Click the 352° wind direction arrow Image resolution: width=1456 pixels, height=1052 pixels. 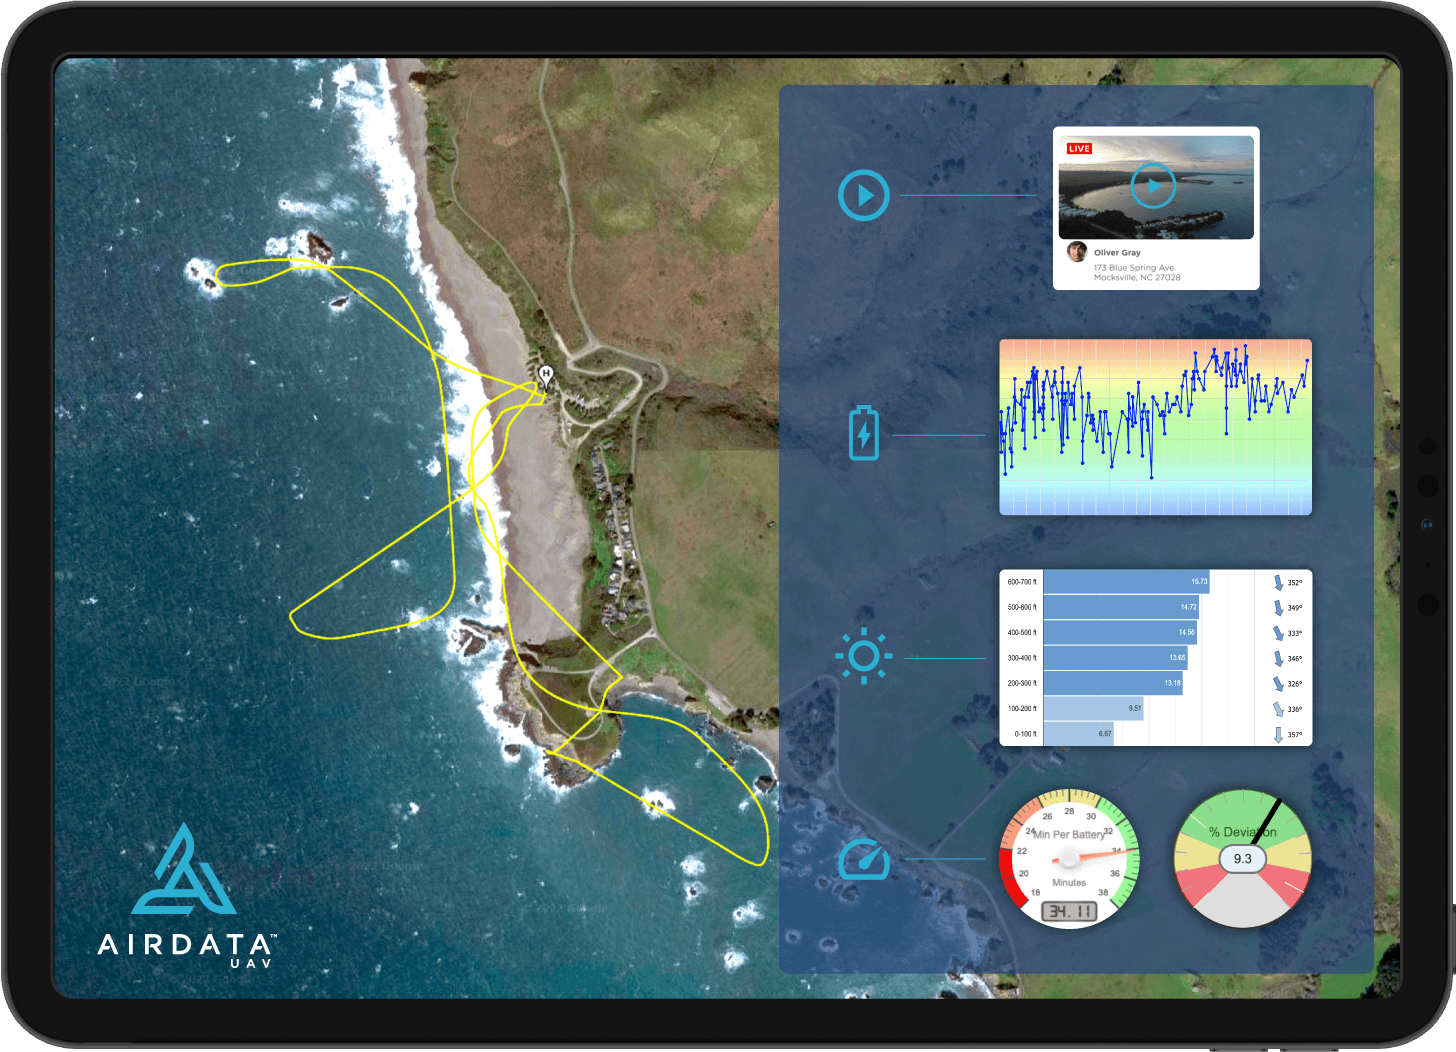pos(1278,582)
